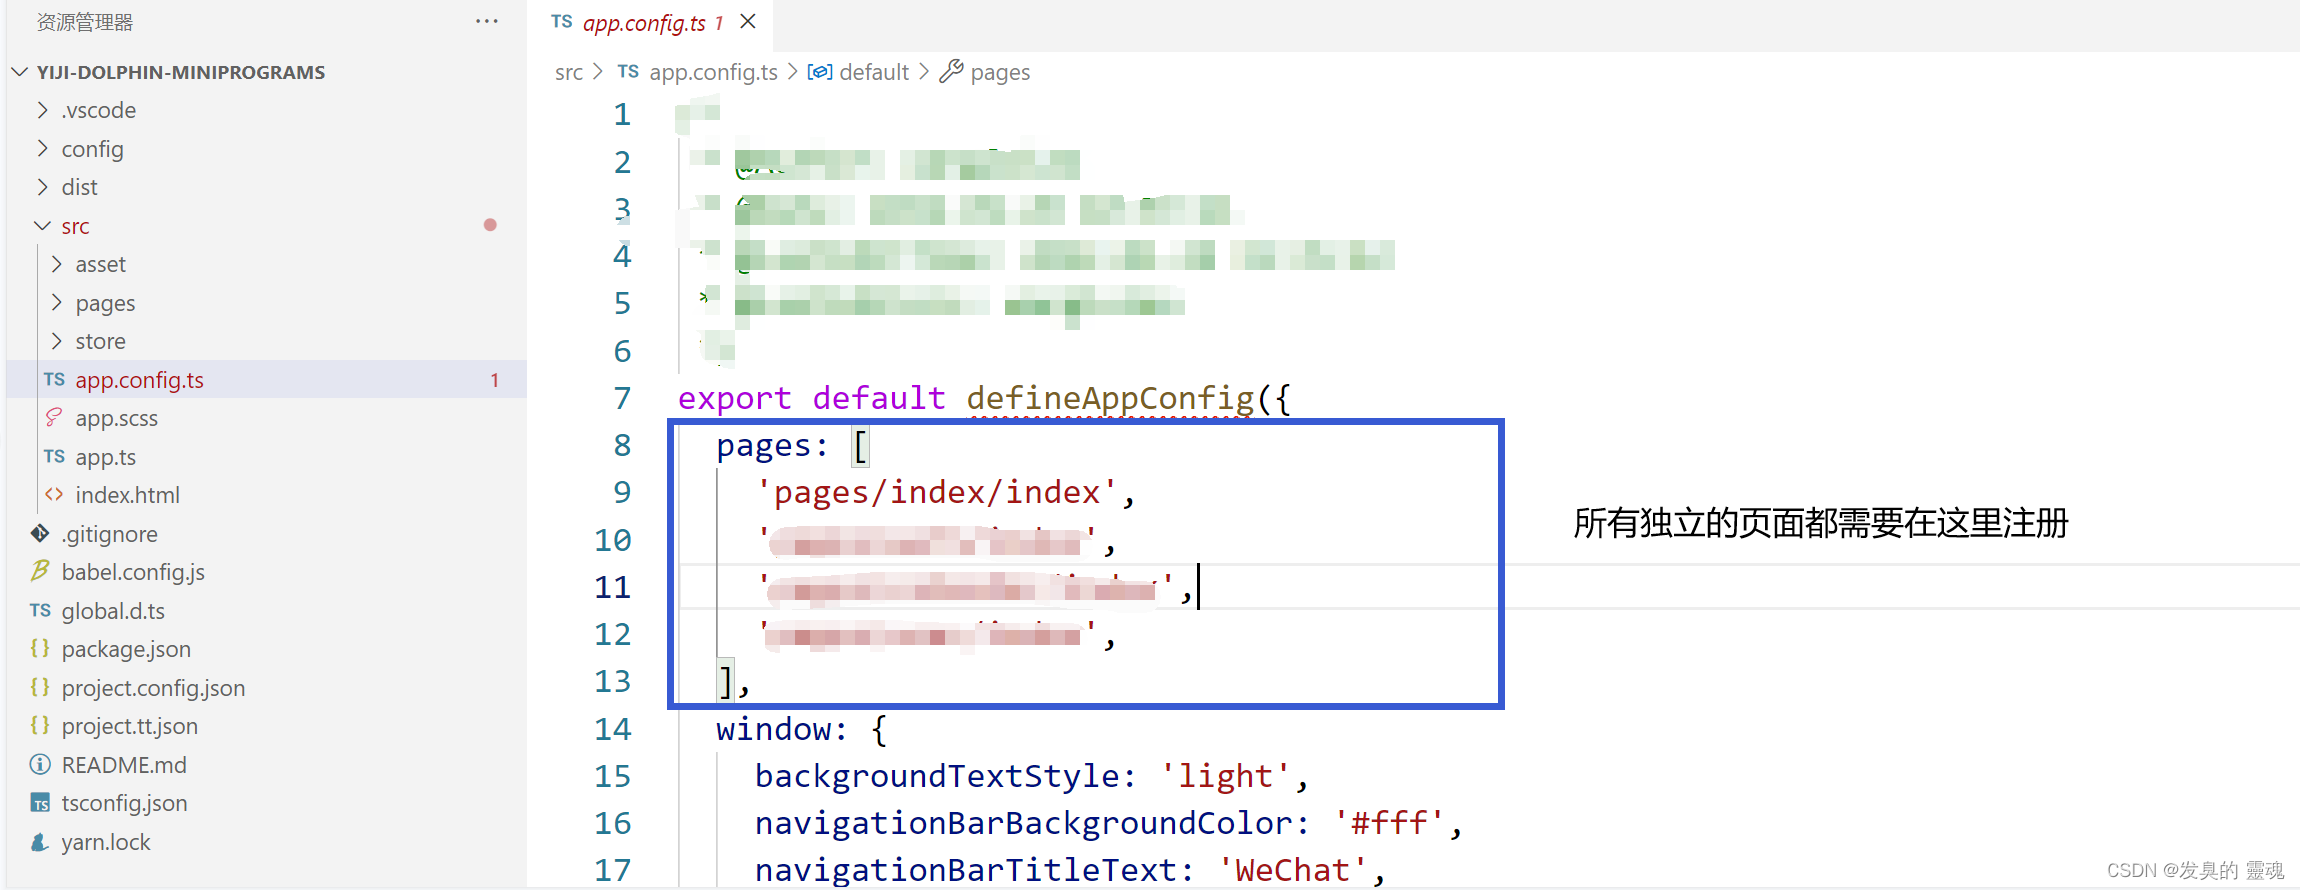The width and height of the screenshot is (2300, 890).
Task: Close the app.config.ts tab
Action: pyautogui.click(x=748, y=22)
